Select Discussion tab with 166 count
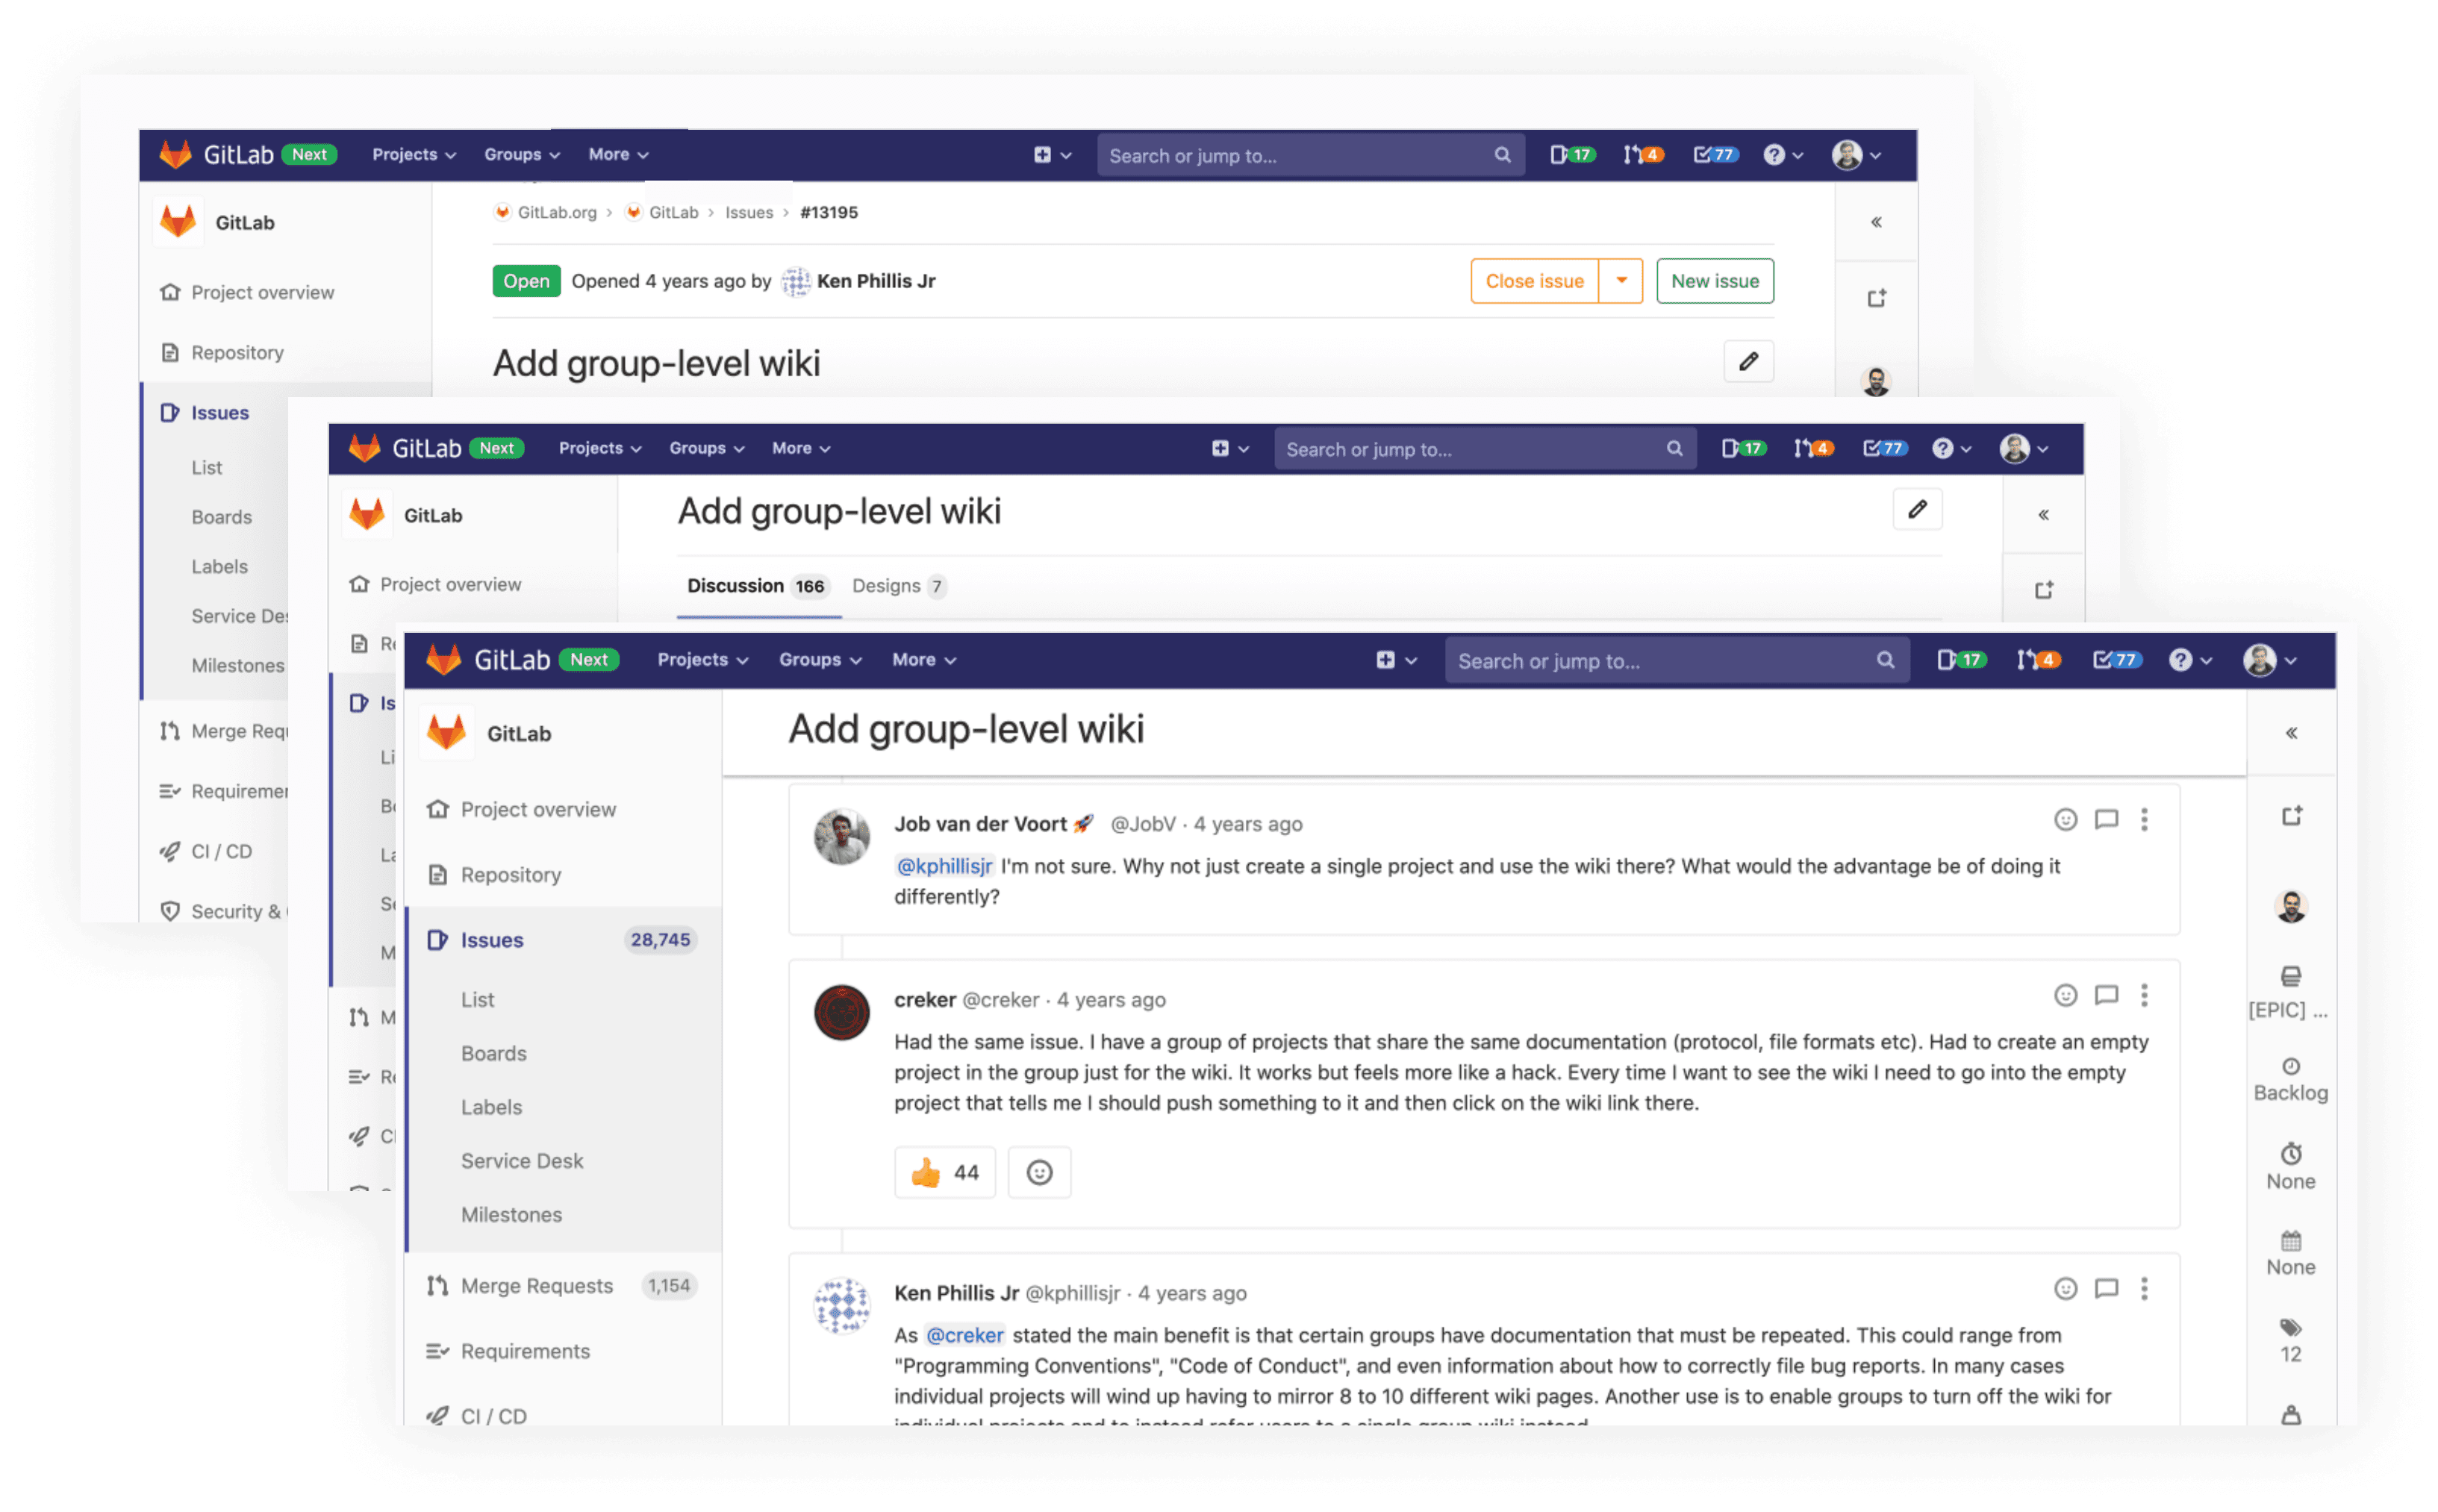Screen dimensions: 2438x1512 756,586
